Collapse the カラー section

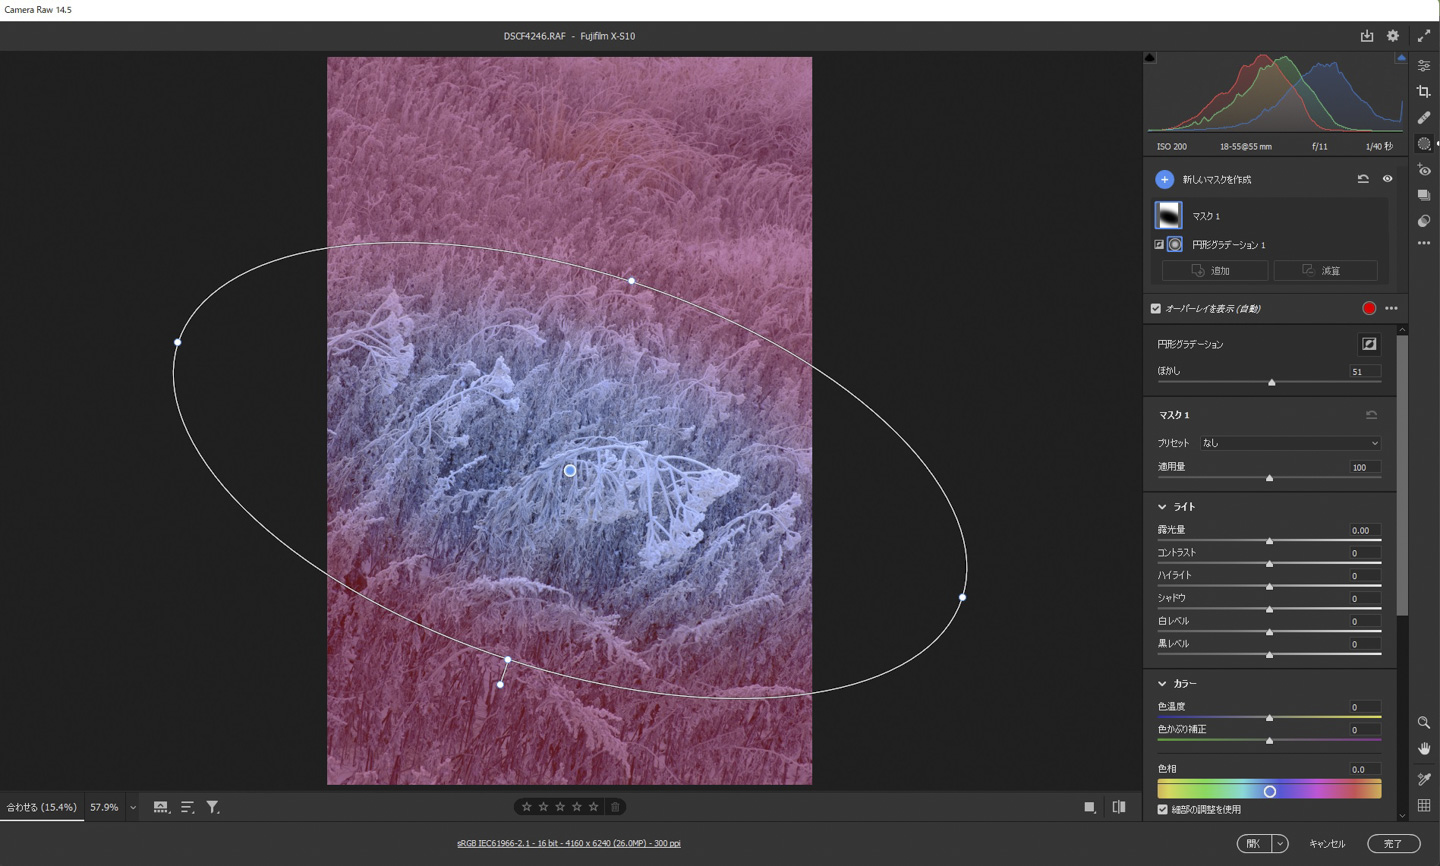pos(1162,684)
